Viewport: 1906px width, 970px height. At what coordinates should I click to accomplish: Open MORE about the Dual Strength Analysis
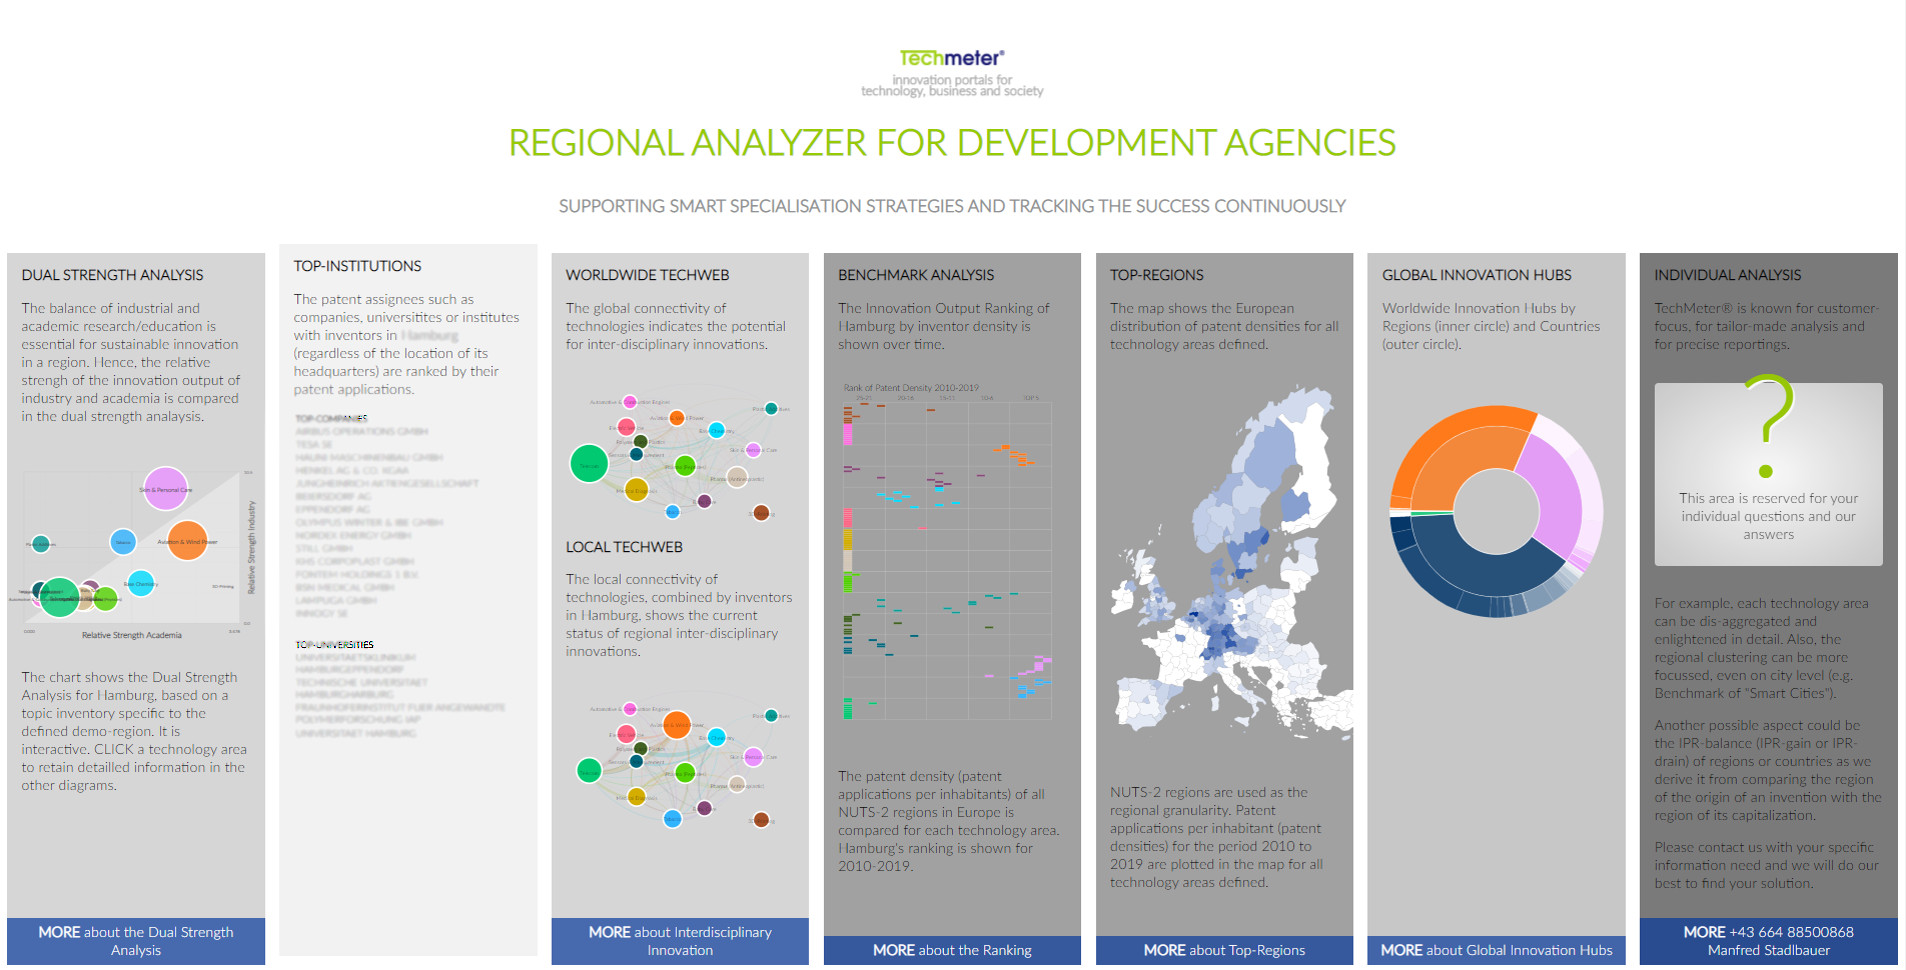[136, 941]
